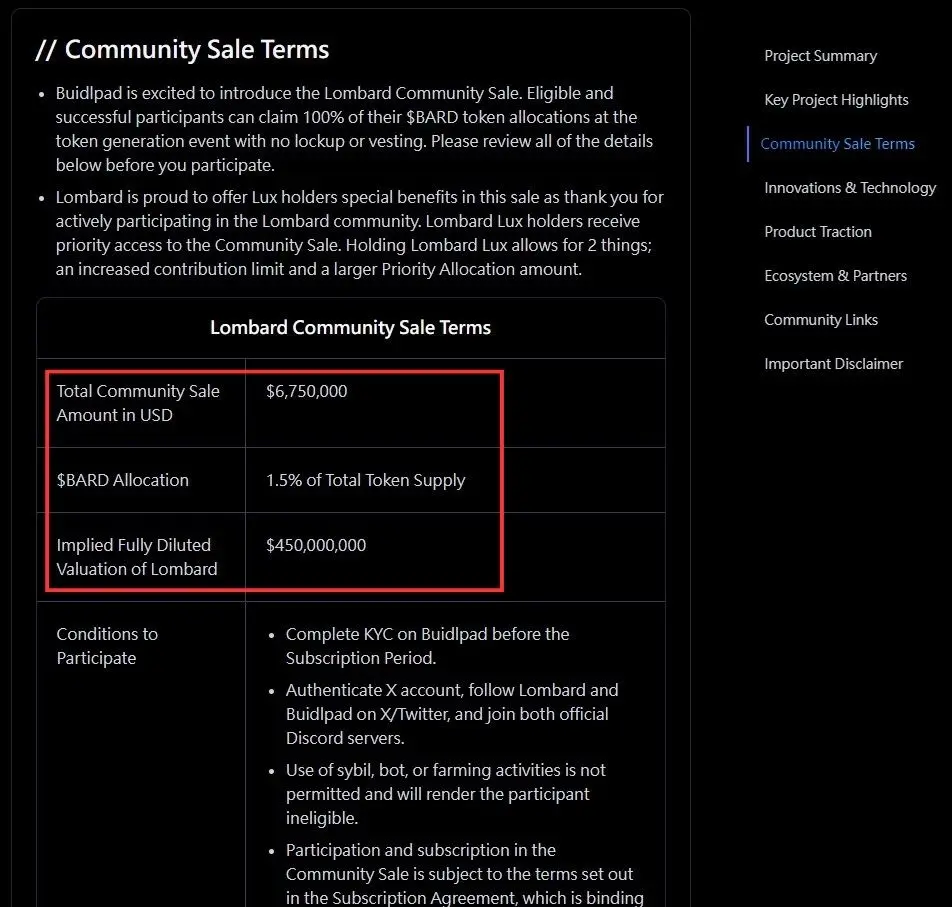
Task: Select Community Sale Terms in sidebar
Action: [837, 144]
